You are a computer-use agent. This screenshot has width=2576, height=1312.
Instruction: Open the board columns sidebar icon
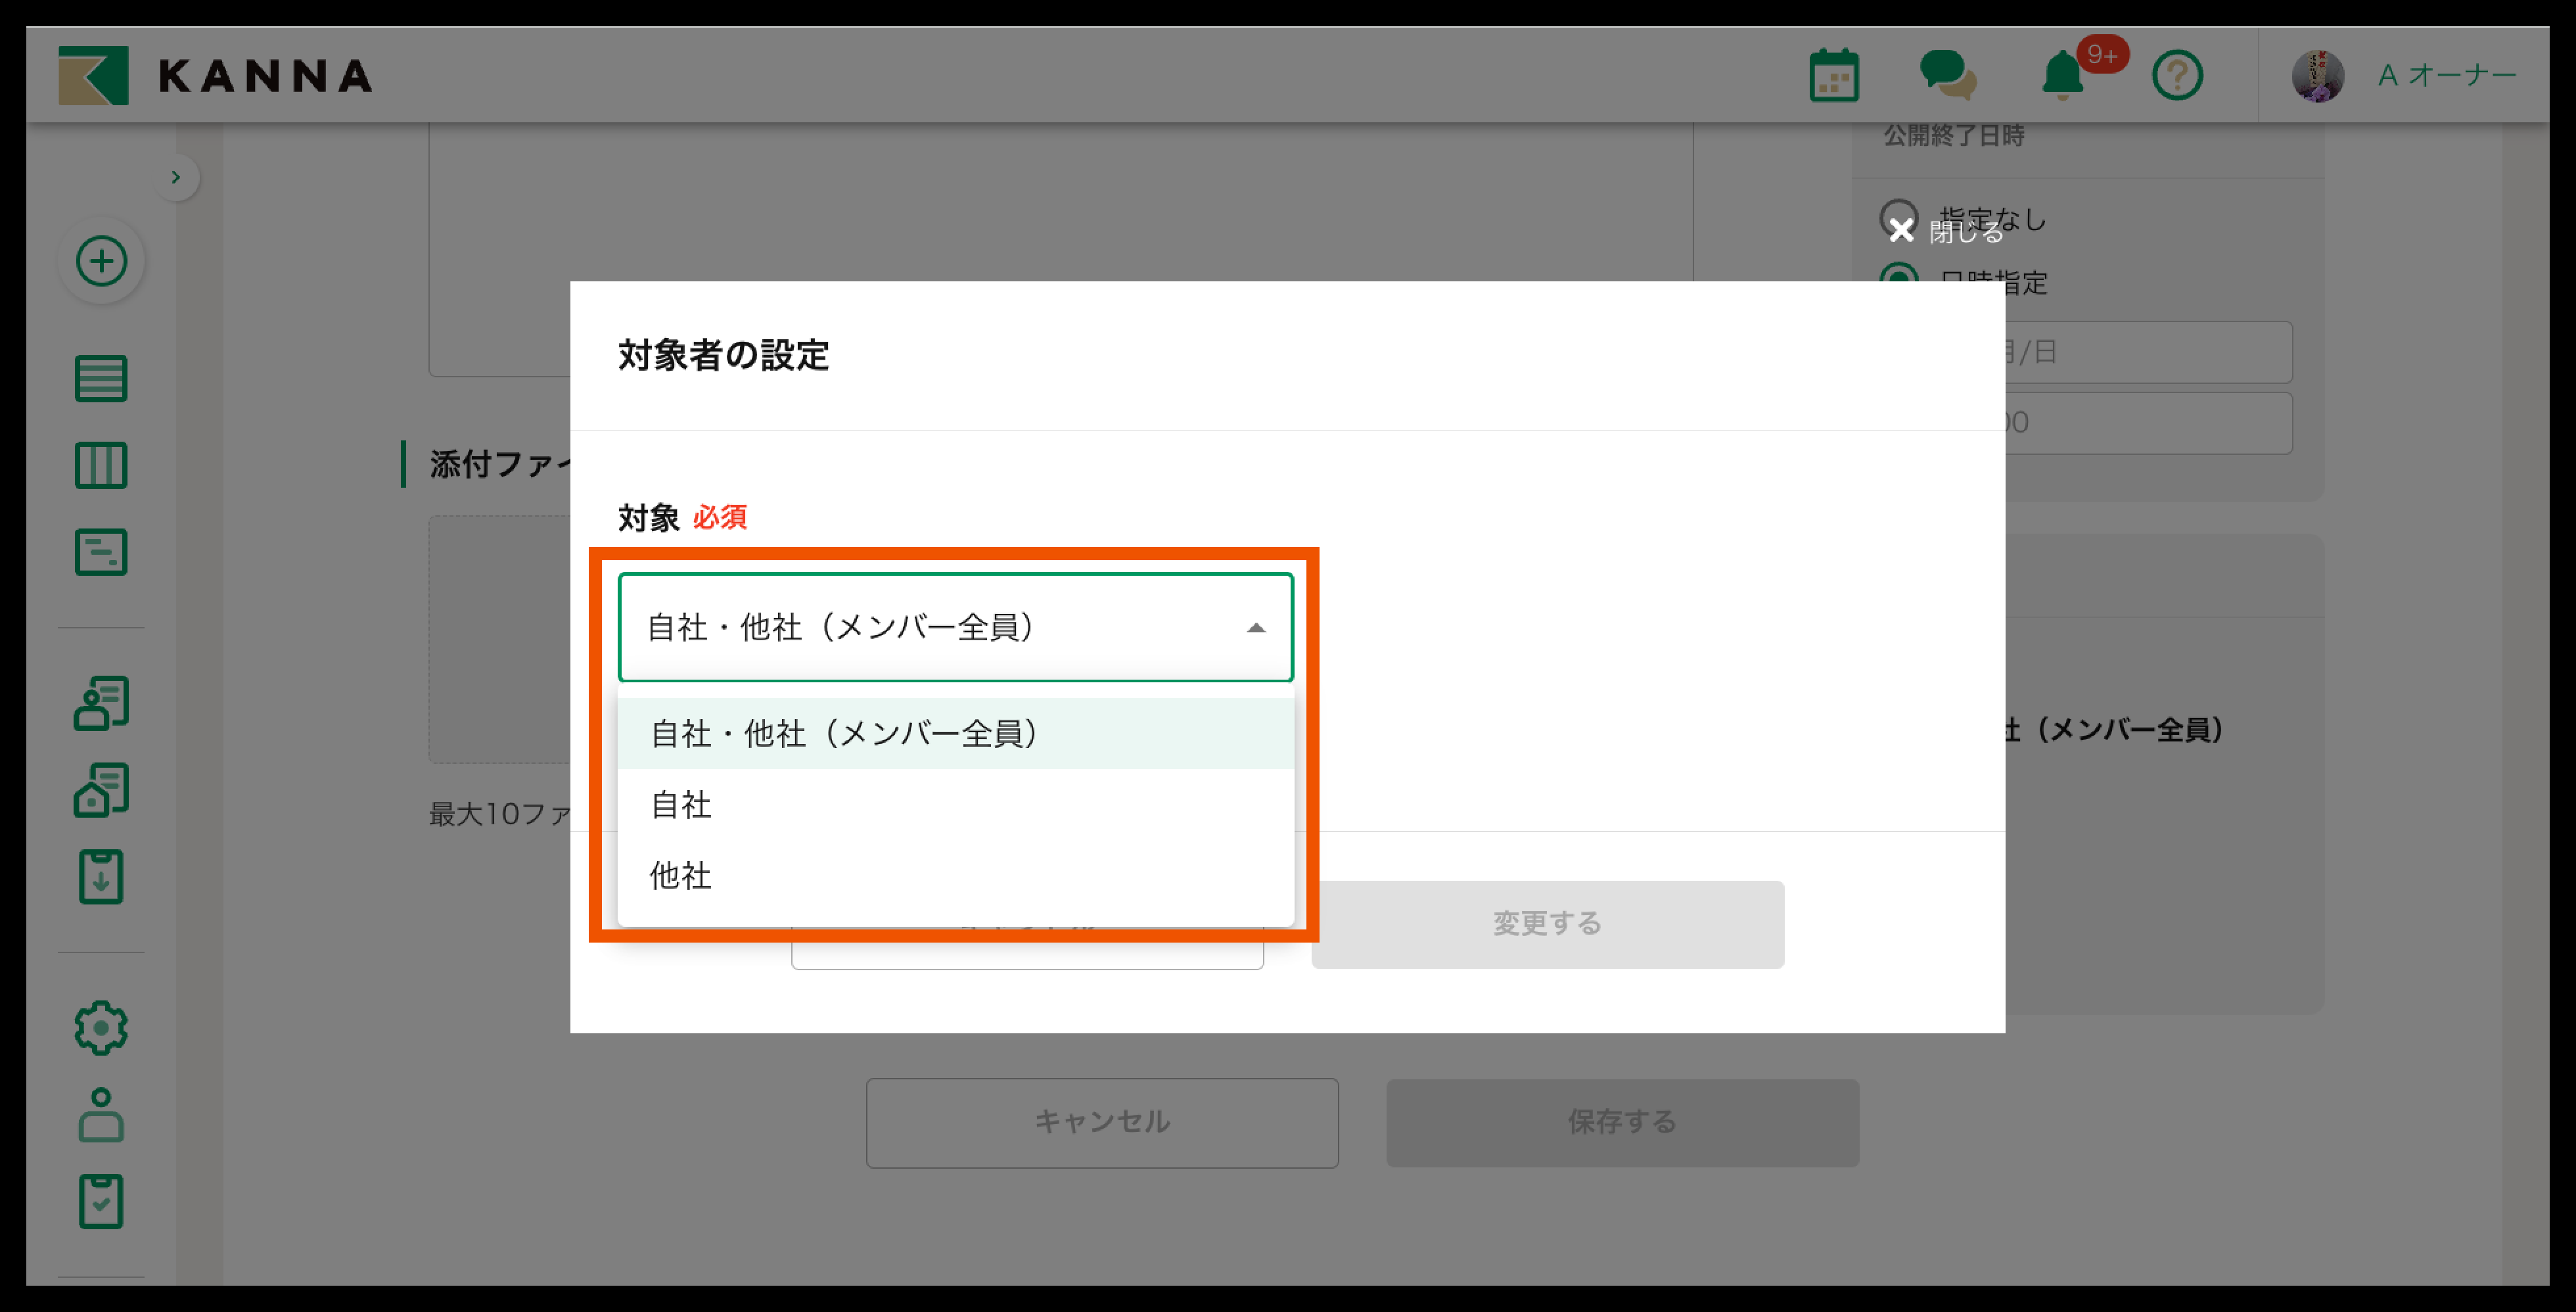pos(101,466)
